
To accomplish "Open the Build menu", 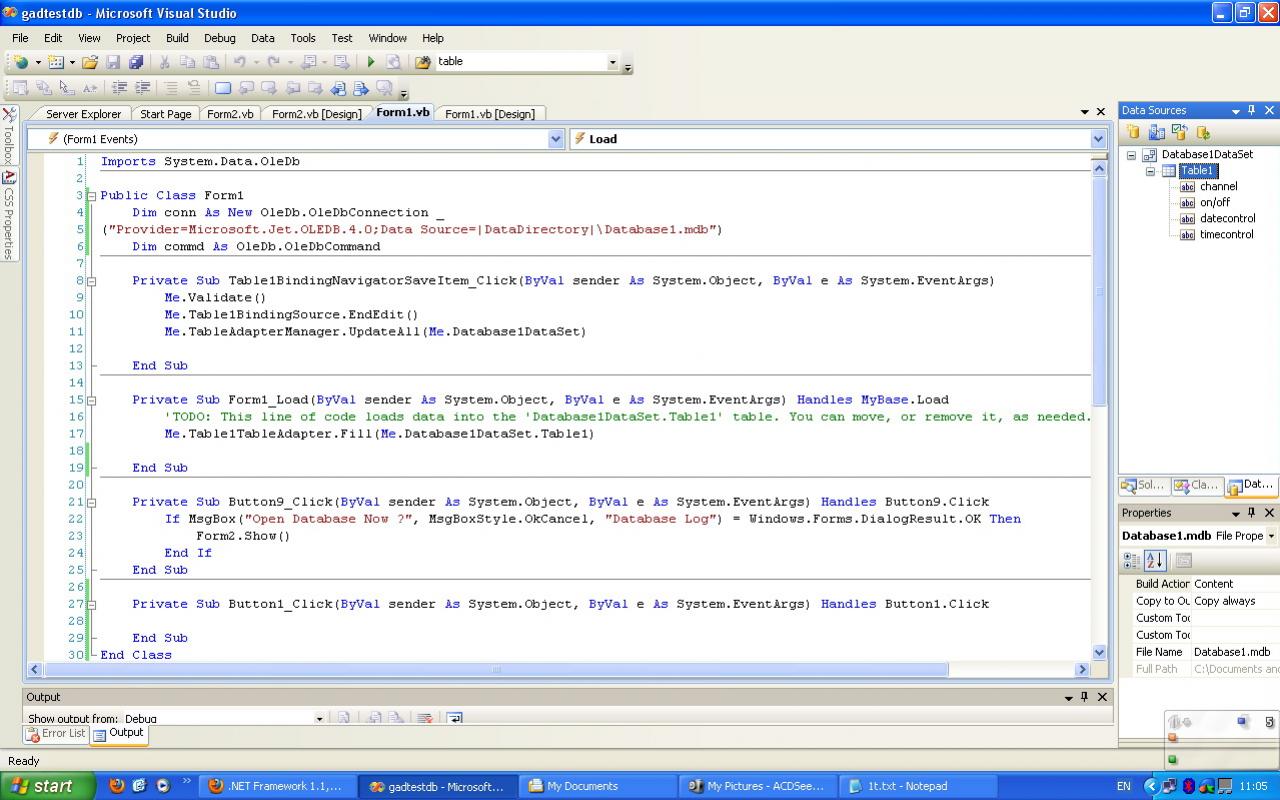I will tap(177, 38).
